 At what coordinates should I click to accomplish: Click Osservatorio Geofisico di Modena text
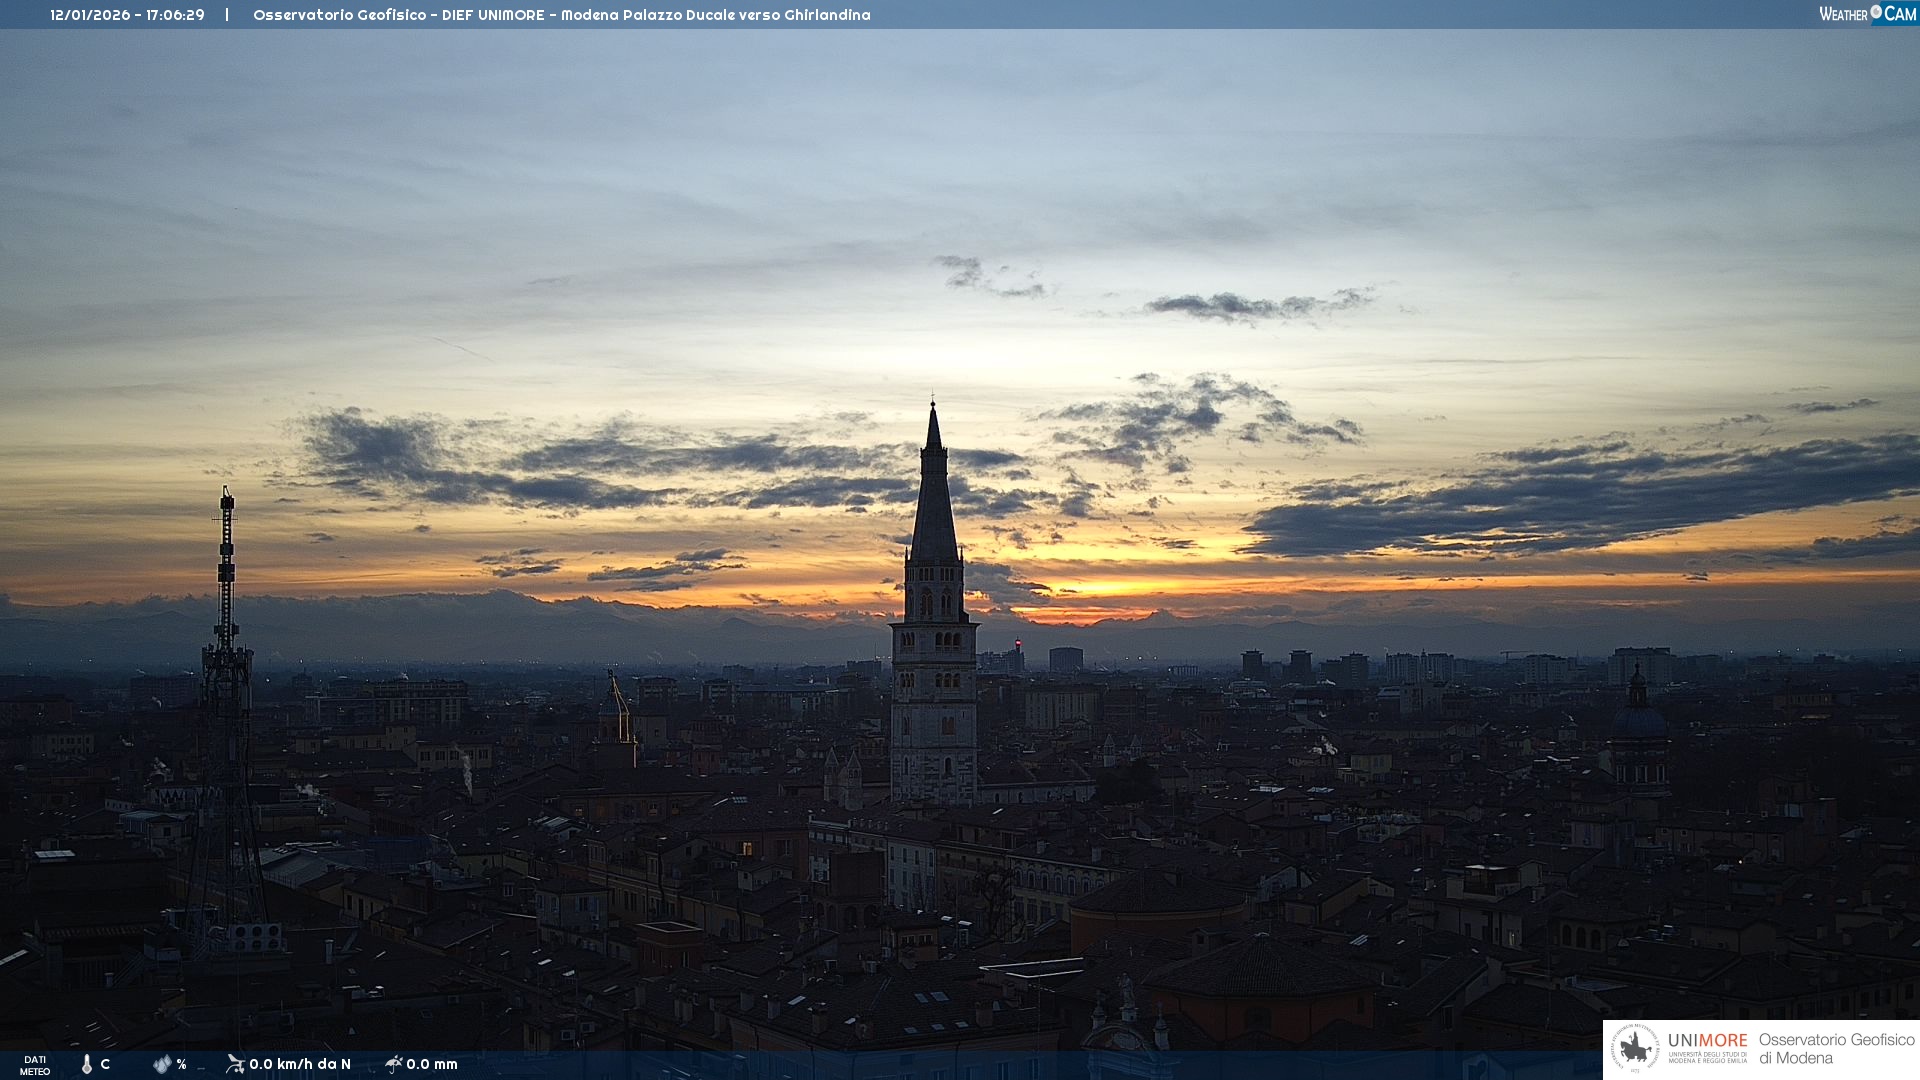coord(1835,1049)
